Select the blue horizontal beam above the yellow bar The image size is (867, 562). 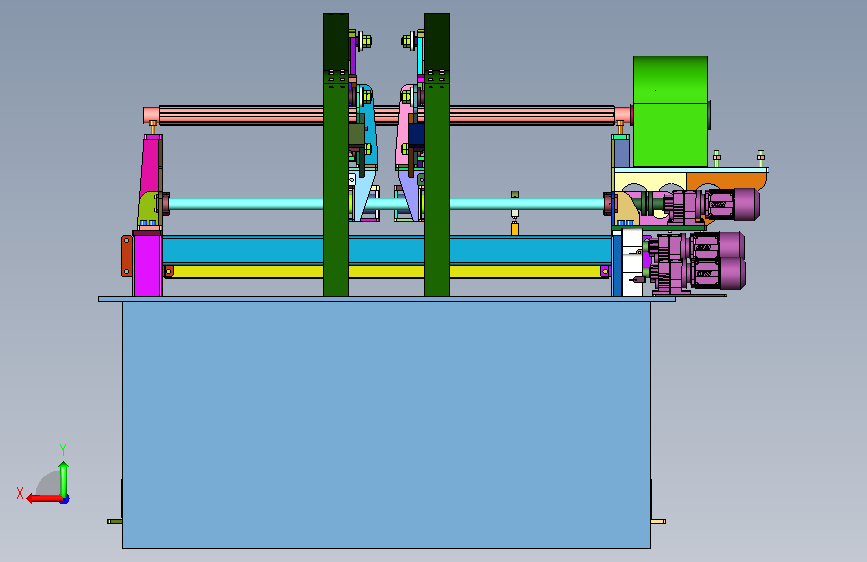(x=387, y=249)
